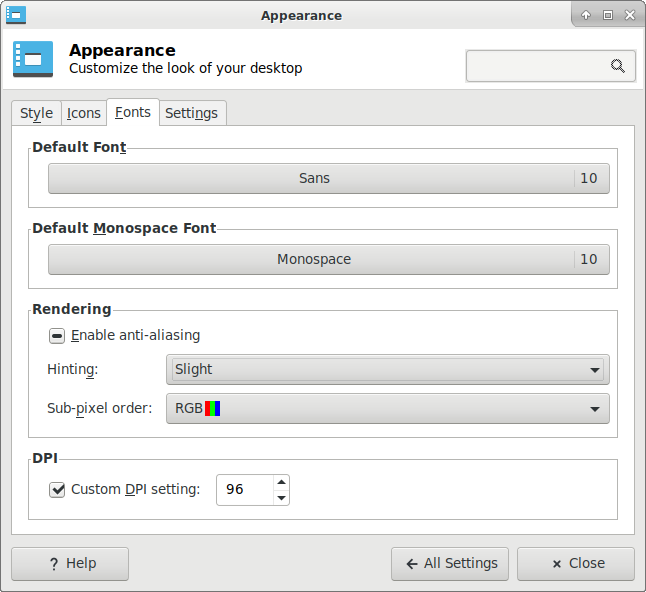Open the Icons tab
Image resolution: width=646 pixels, height=592 pixels.
pyautogui.click(x=84, y=113)
